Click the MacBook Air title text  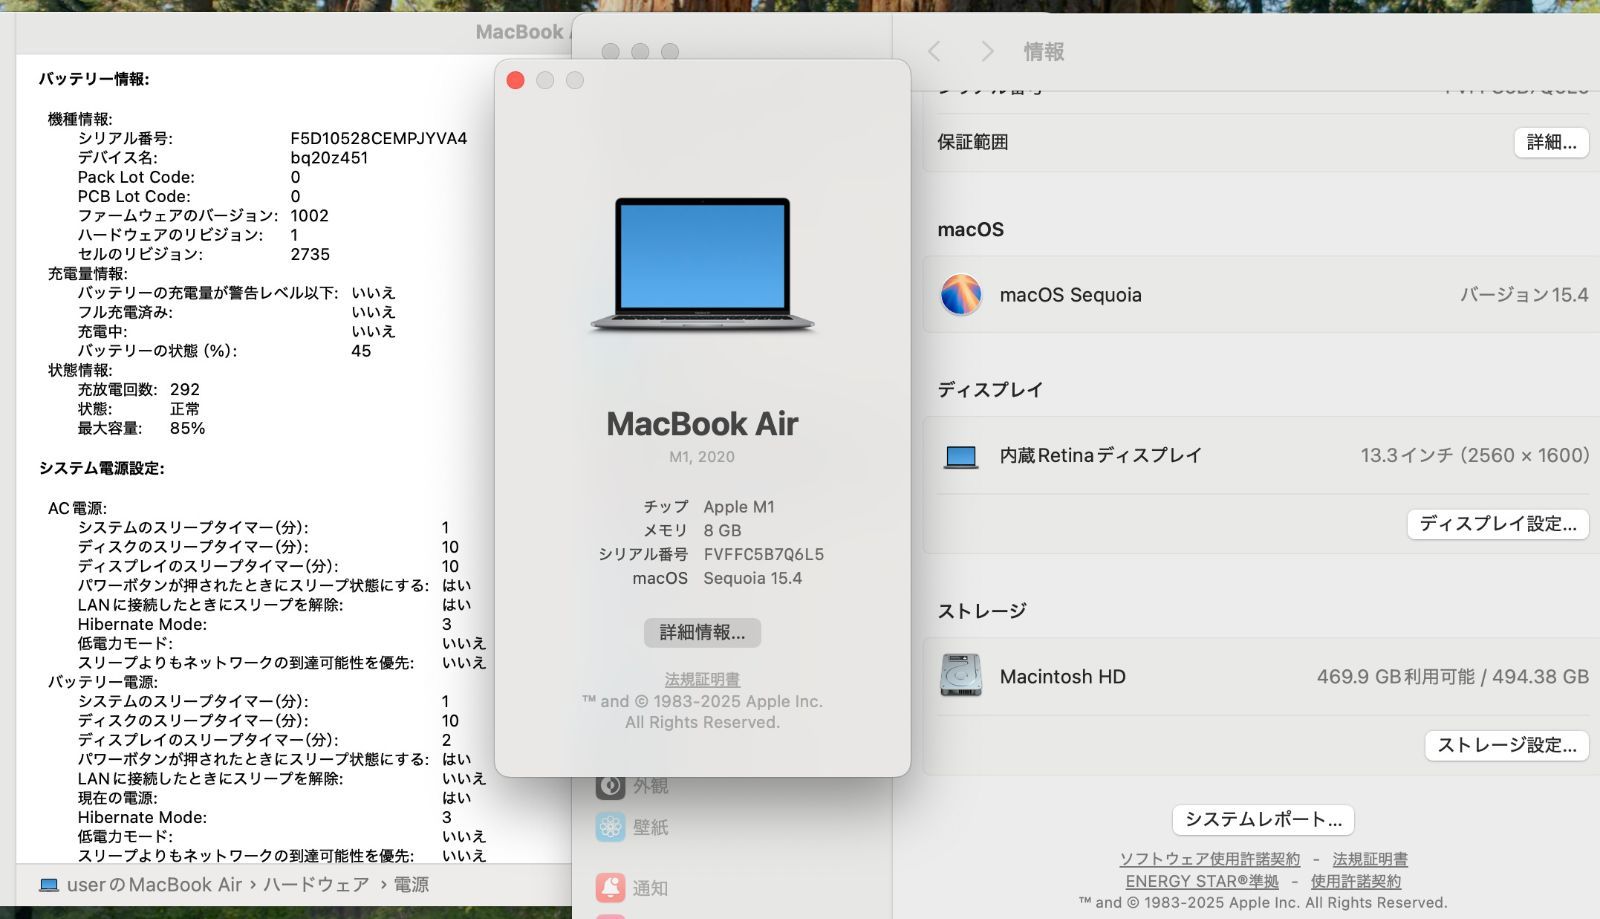[702, 424]
